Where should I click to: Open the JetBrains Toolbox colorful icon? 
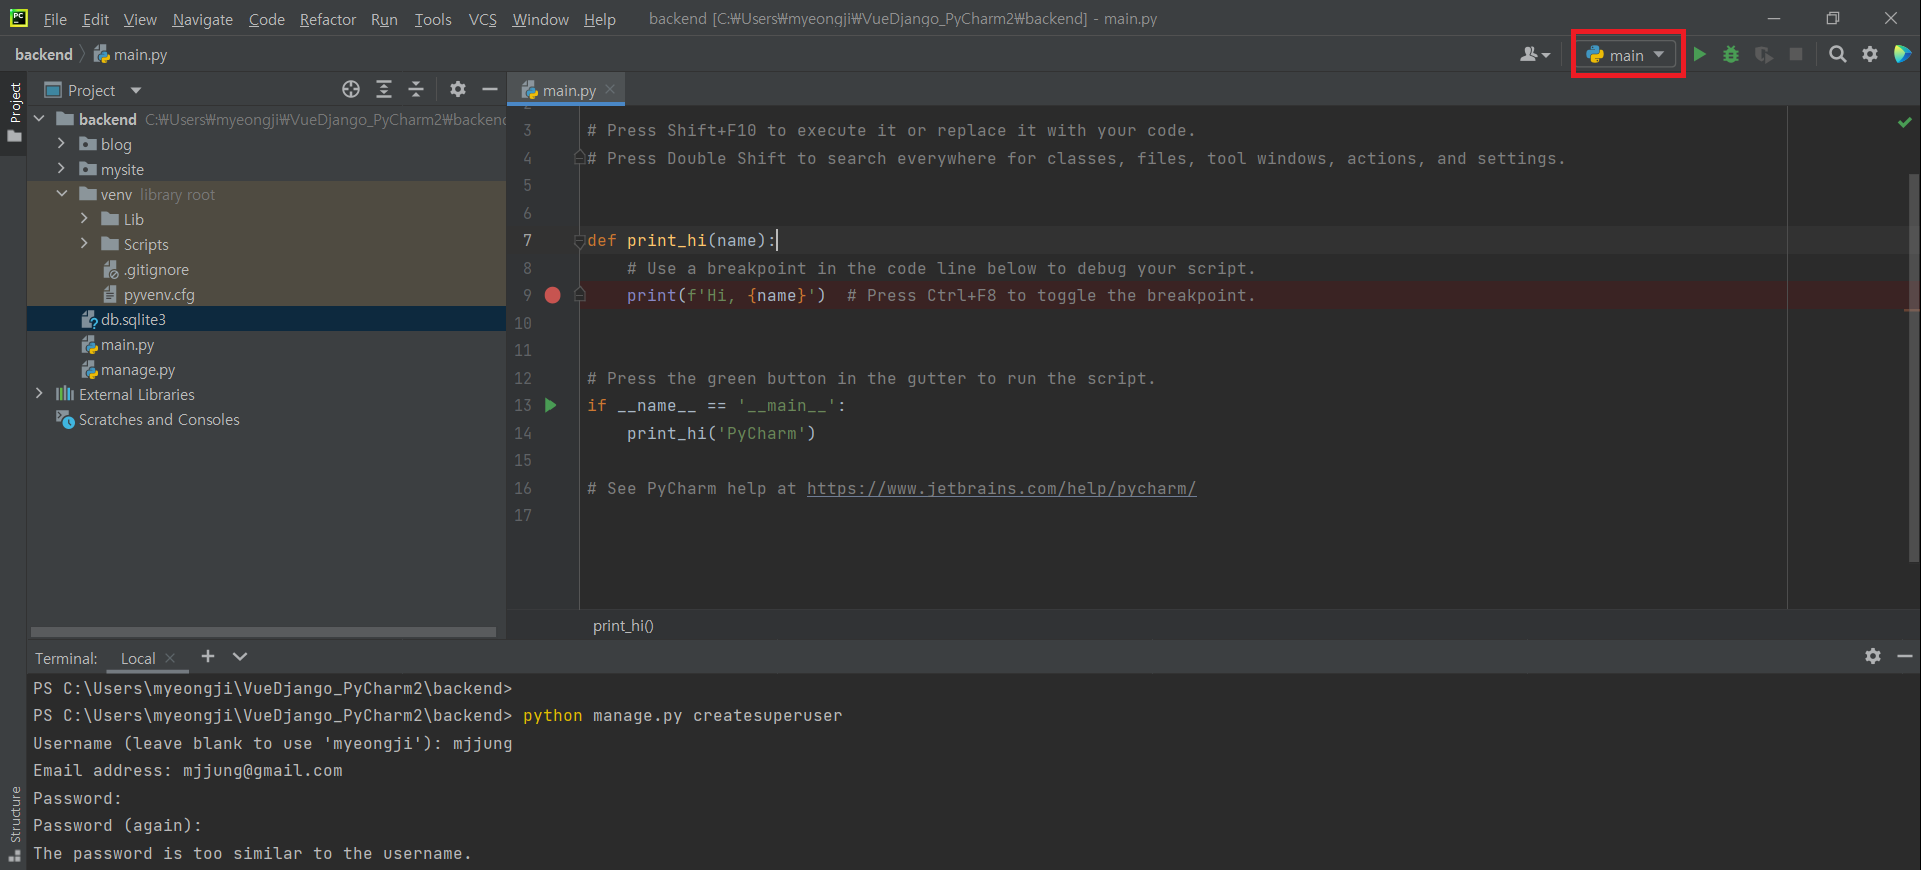pos(1902,54)
